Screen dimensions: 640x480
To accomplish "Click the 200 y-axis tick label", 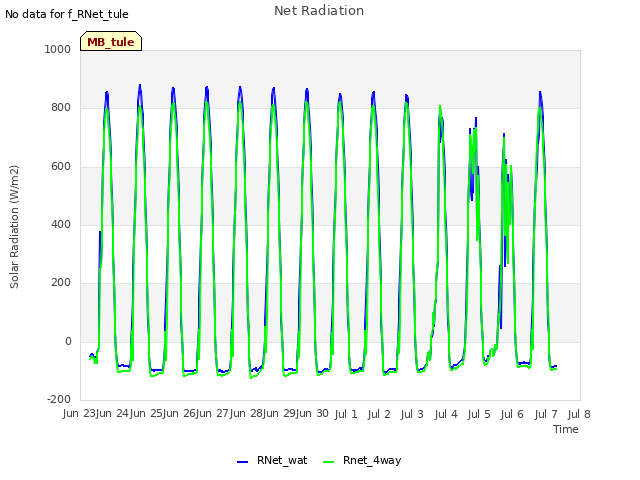I will click(61, 282).
